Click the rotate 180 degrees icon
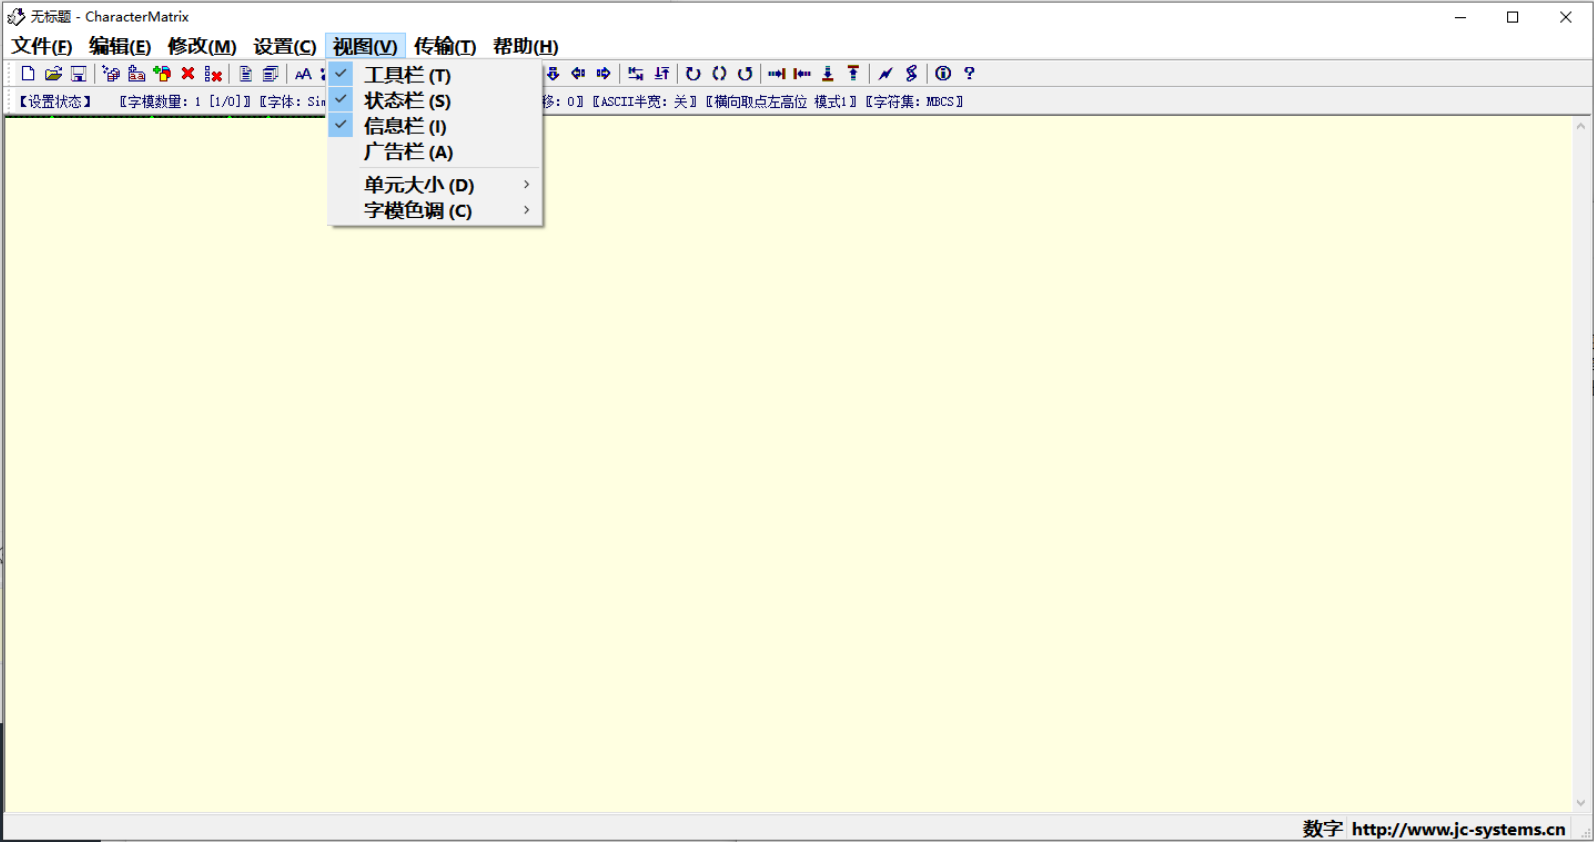This screenshot has width=1594, height=842. pos(719,74)
